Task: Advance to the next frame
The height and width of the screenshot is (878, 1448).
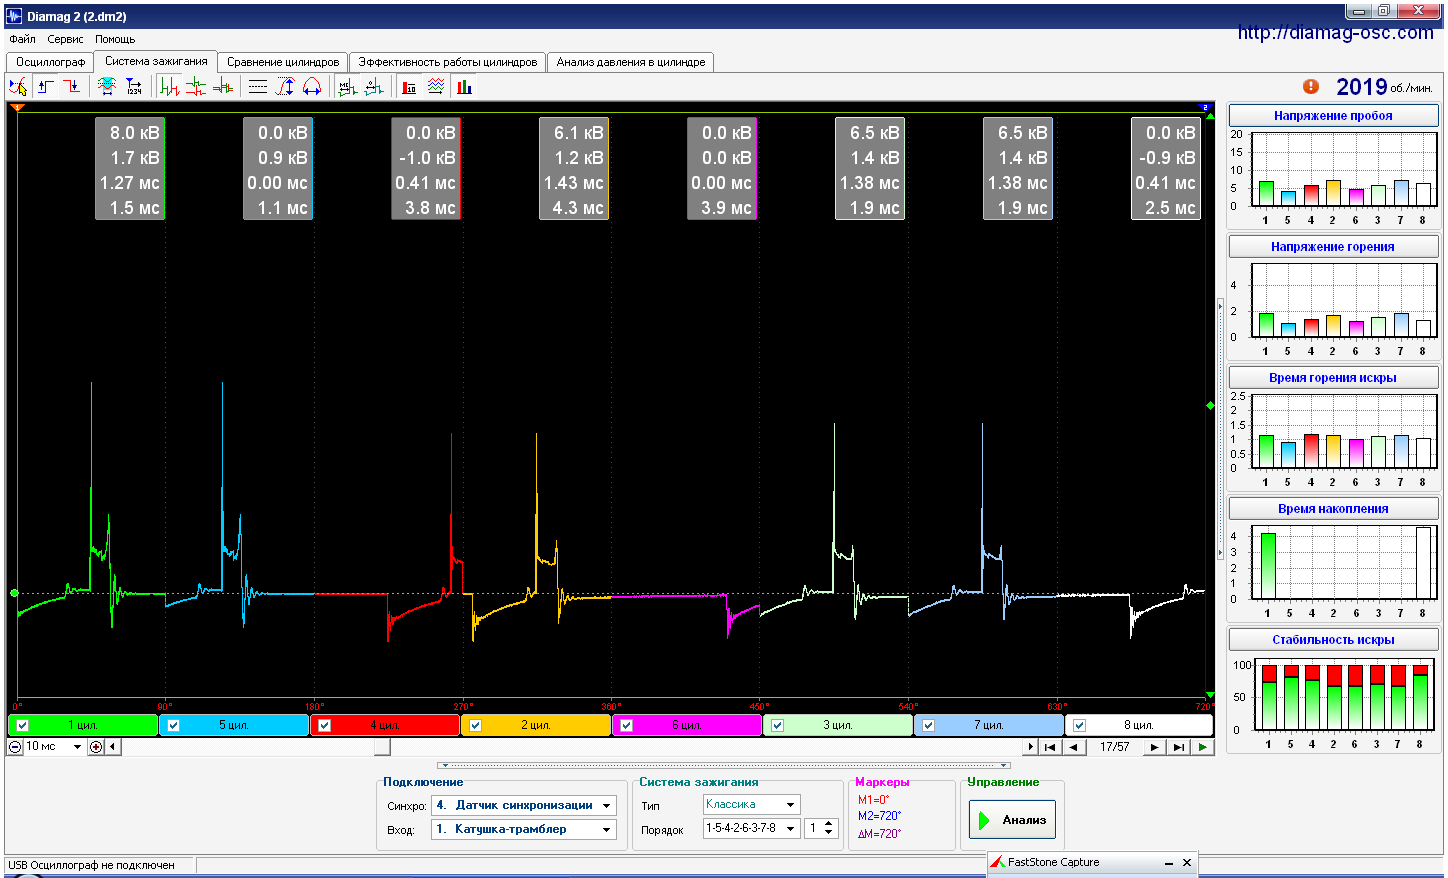Action: (1155, 747)
